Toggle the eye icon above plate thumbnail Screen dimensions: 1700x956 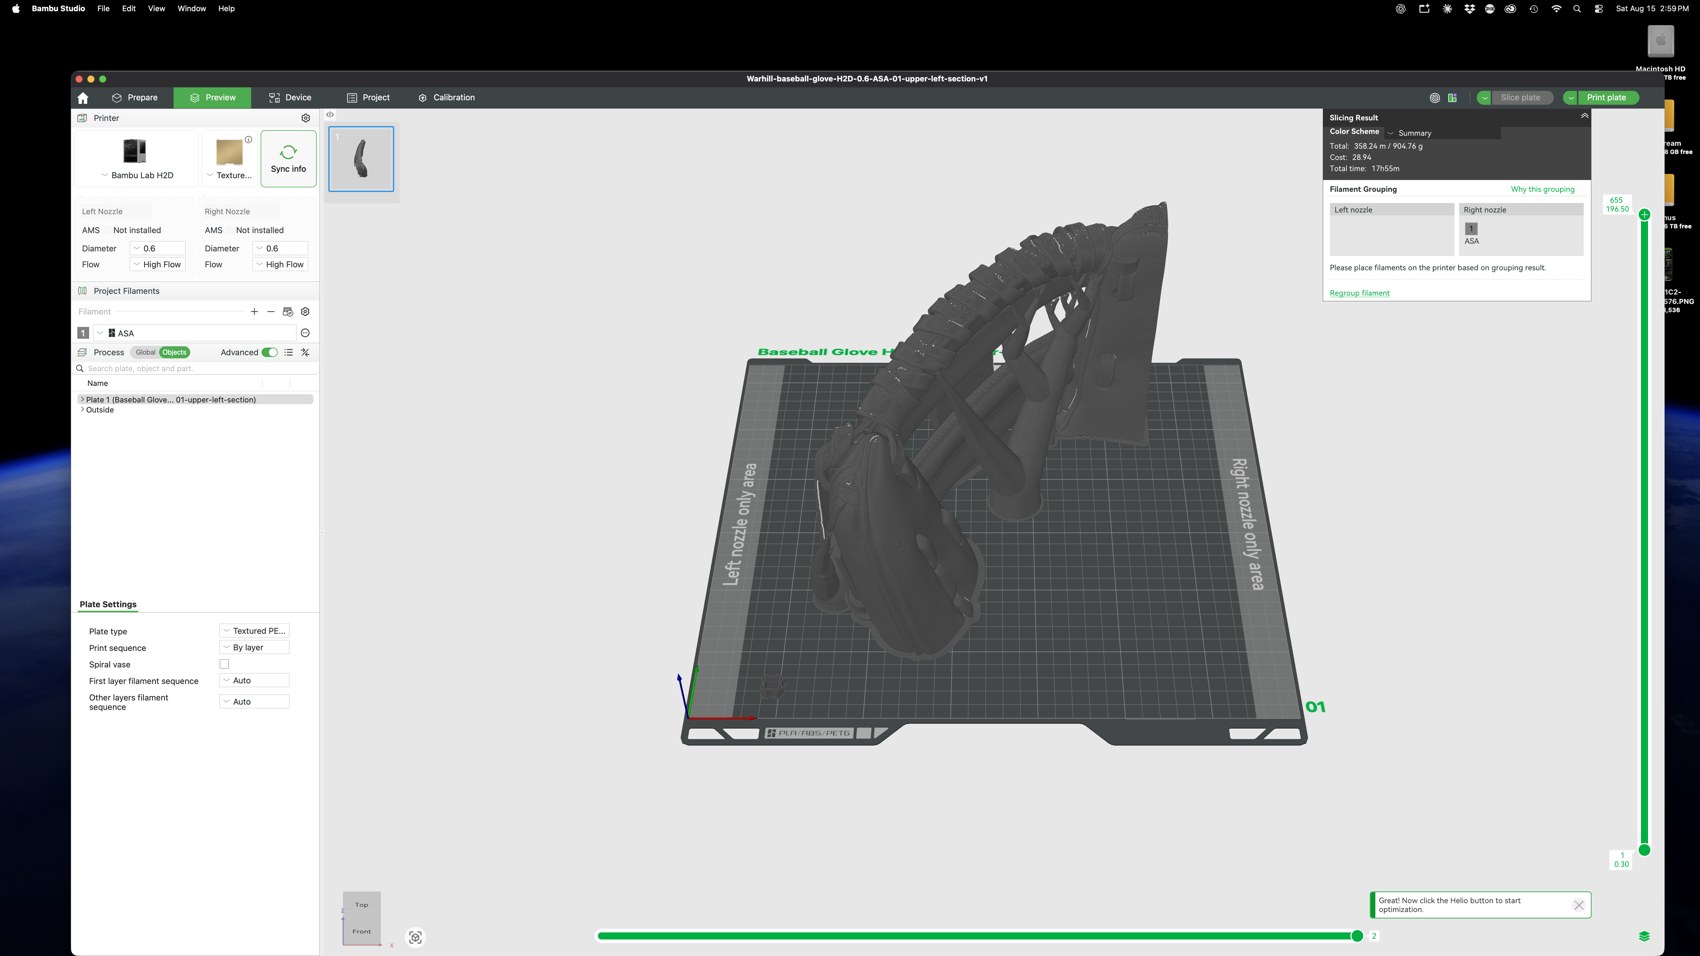pyautogui.click(x=330, y=114)
